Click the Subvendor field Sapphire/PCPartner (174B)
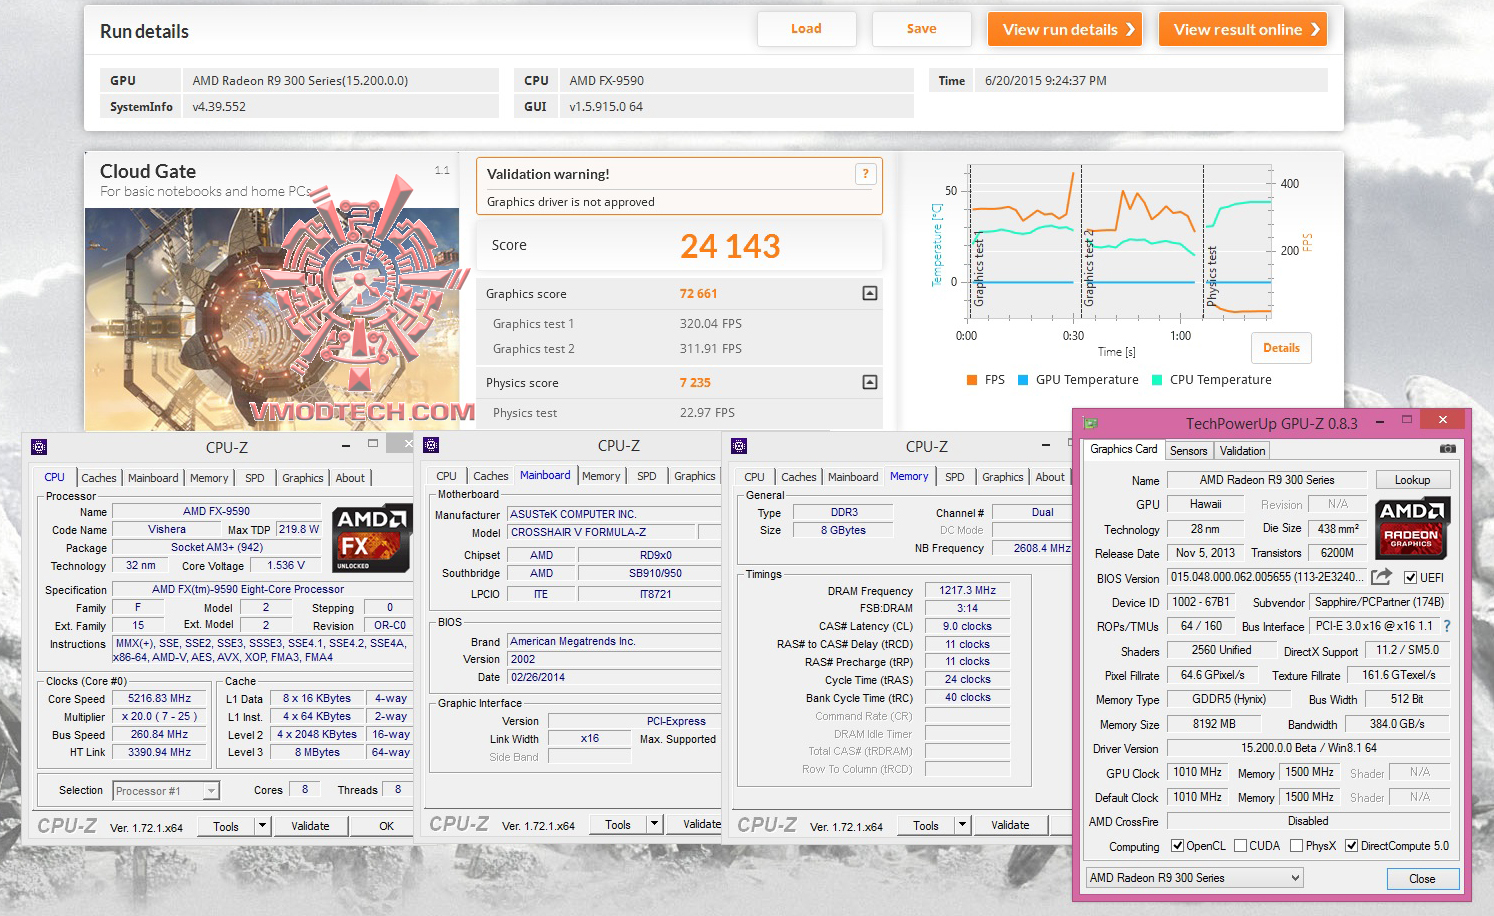 tap(1379, 602)
